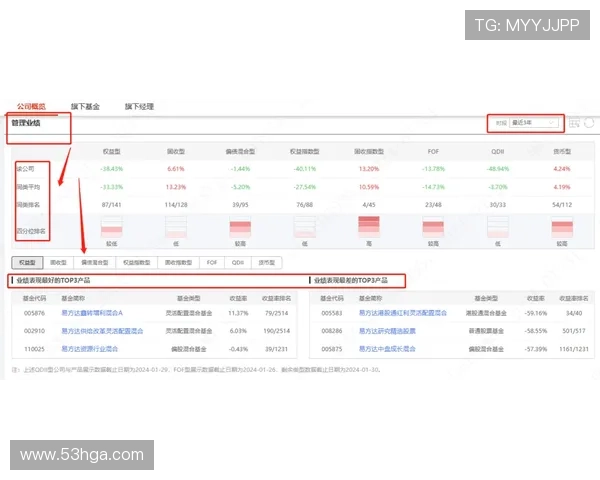Click the peer average value 13.23%

[176, 187]
